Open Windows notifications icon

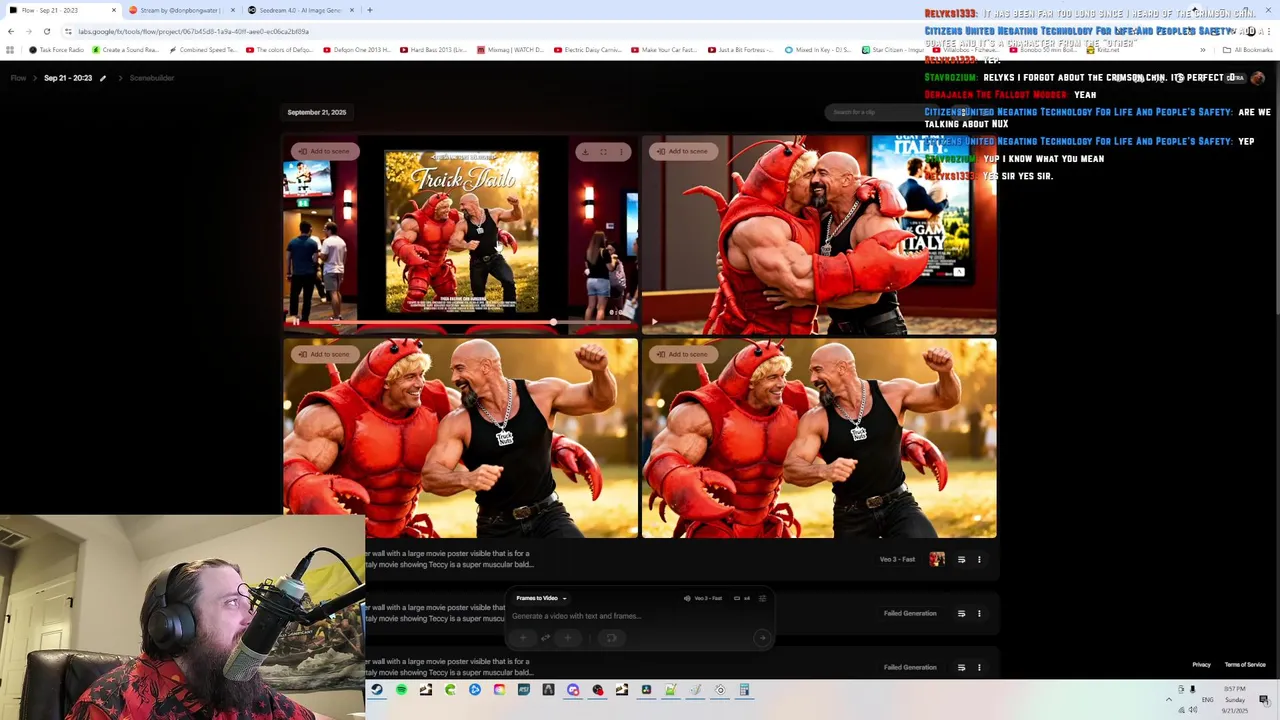pos(1264,699)
